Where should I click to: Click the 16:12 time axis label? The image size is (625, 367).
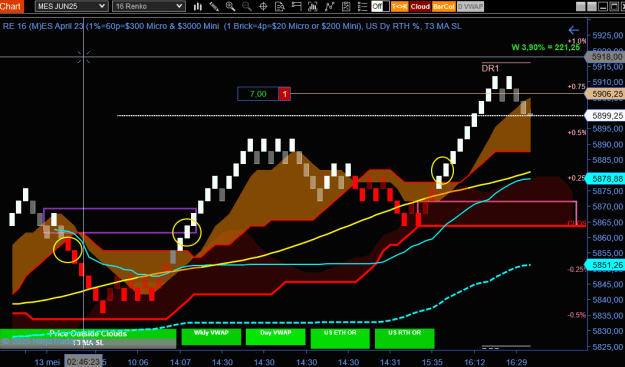click(474, 362)
